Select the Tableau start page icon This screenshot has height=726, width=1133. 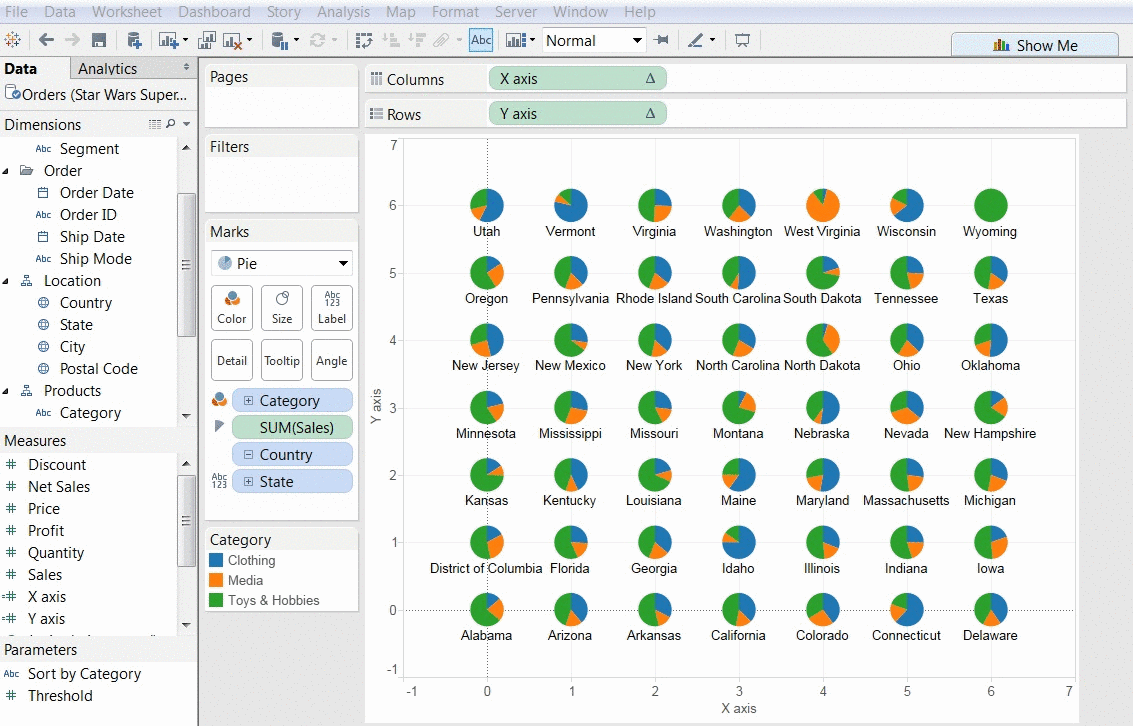[x=14, y=40]
